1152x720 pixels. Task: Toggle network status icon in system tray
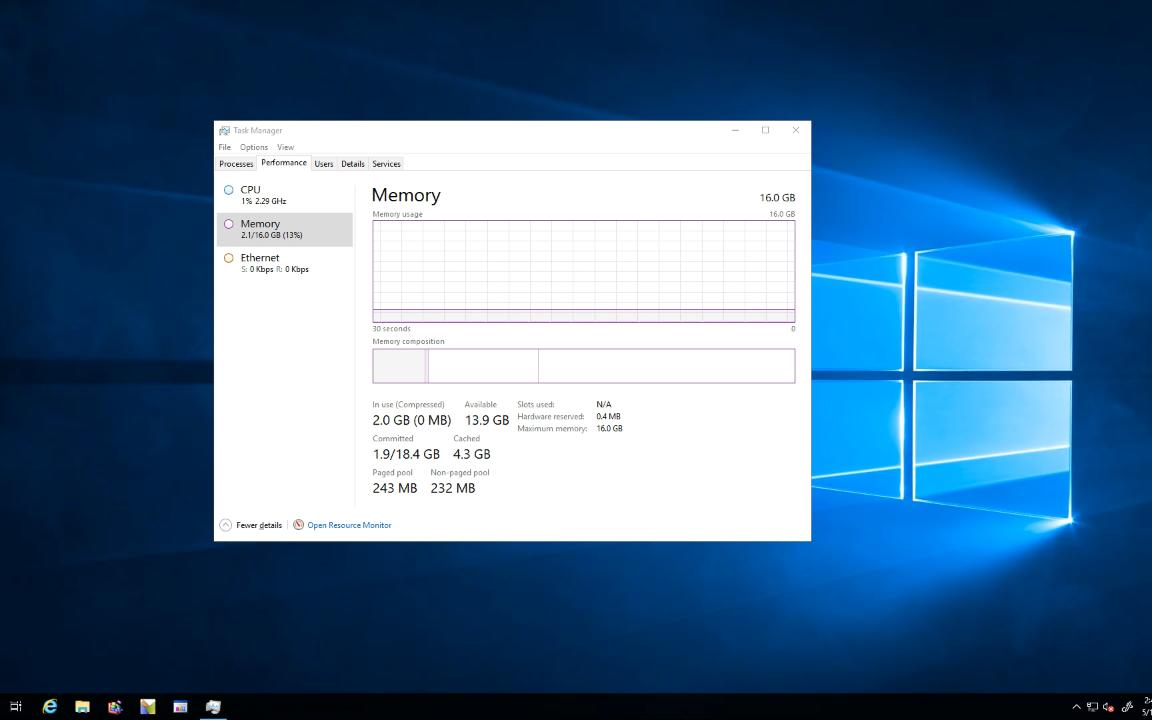[1092, 707]
